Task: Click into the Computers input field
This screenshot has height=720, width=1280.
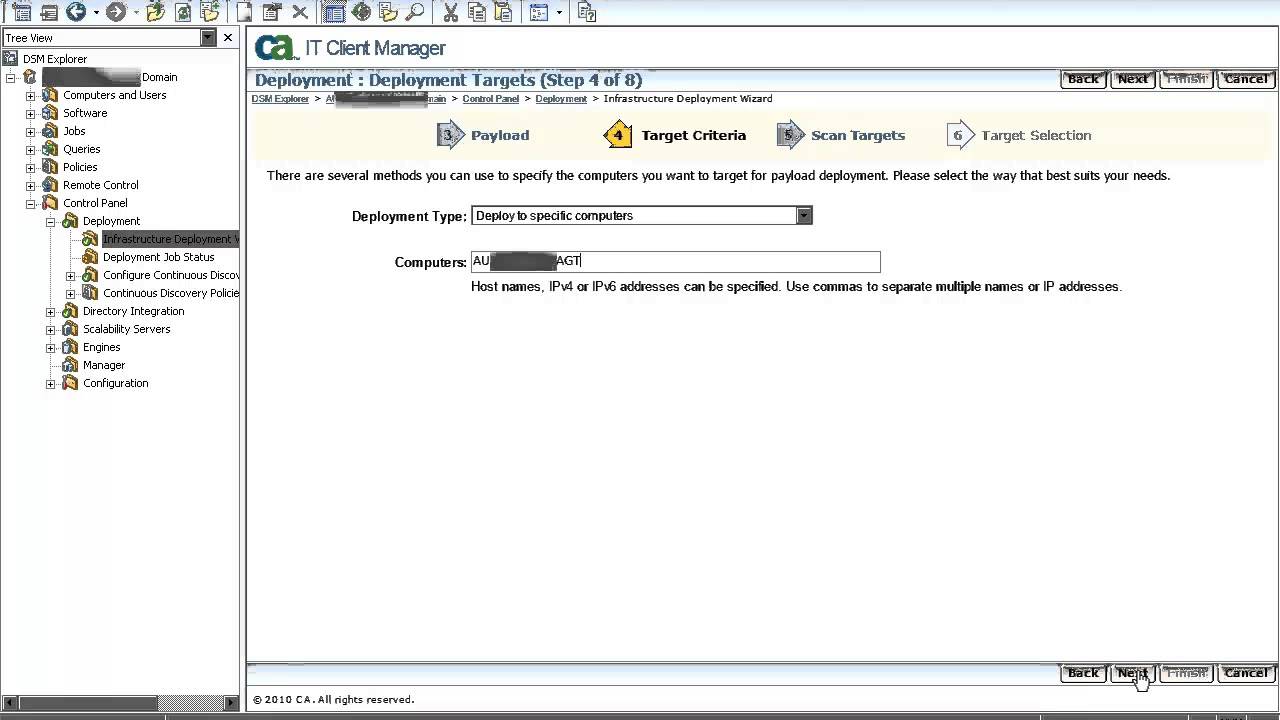Action: point(675,262)
